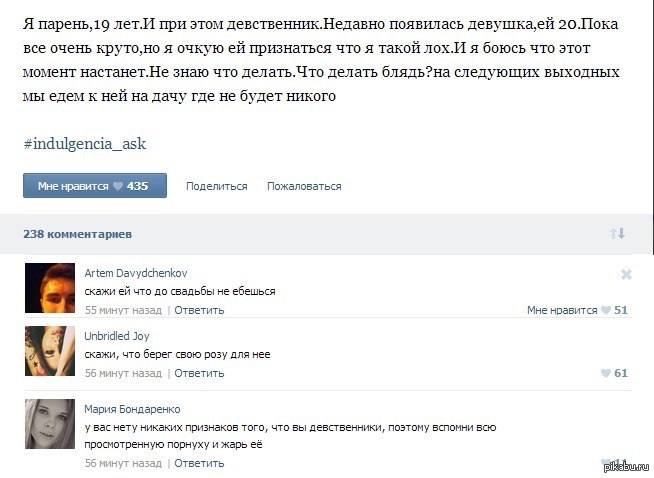654x478 pixels.
Task: Reply to Unbridled Joy via Ответить
Action: [199, 373]
